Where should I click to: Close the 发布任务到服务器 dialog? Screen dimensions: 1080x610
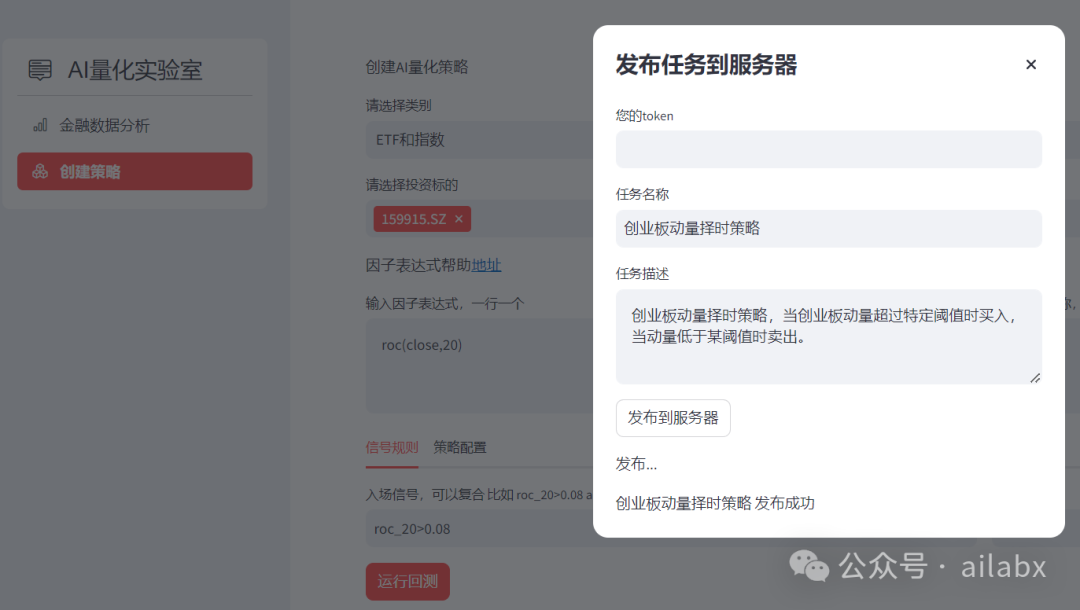click(1031, 64)
